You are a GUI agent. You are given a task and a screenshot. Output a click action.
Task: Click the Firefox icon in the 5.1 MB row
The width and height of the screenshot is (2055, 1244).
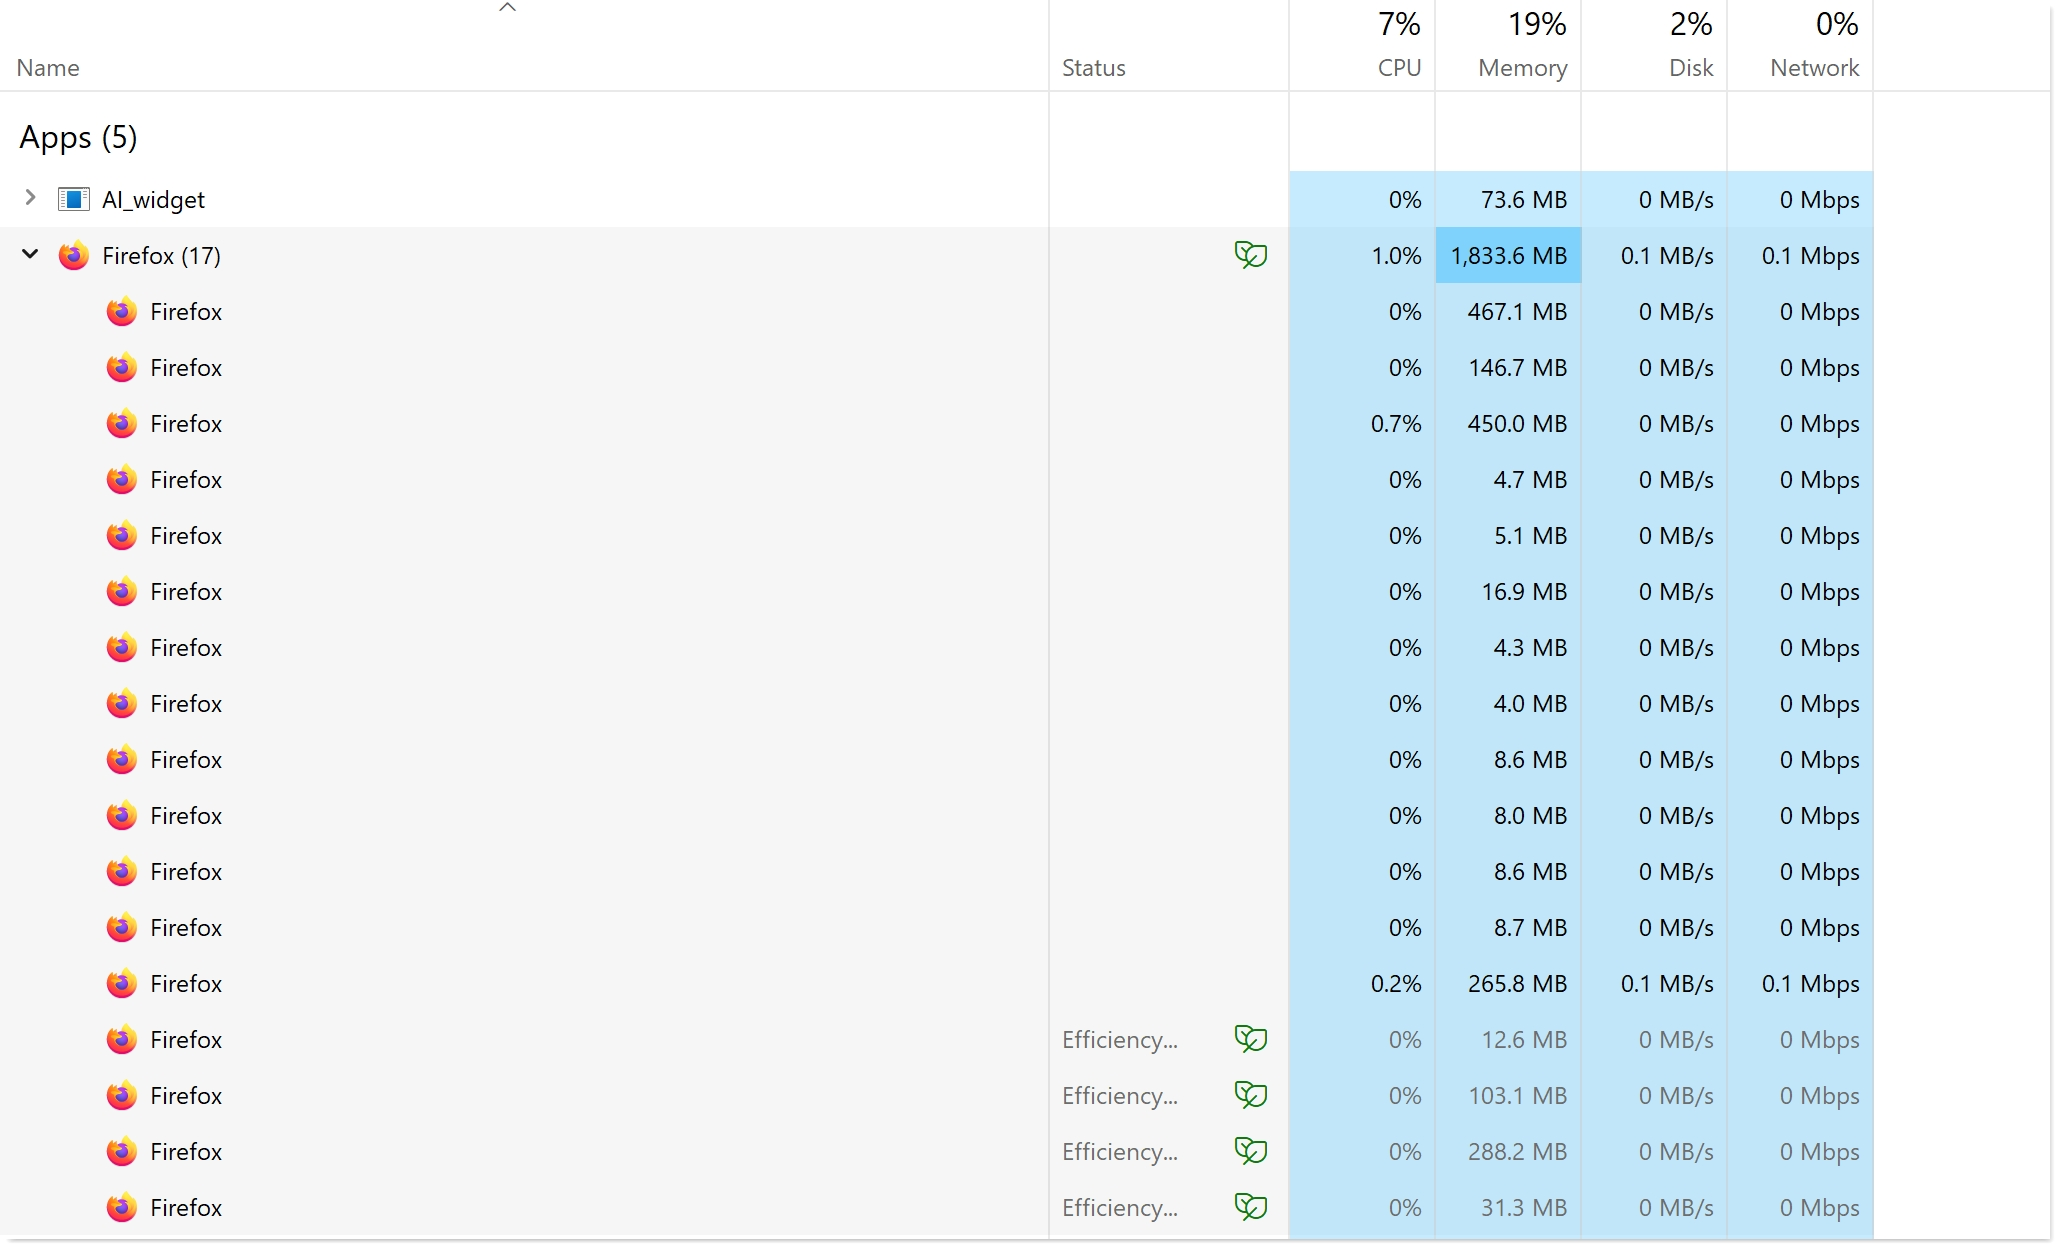(x=122, y=535)
